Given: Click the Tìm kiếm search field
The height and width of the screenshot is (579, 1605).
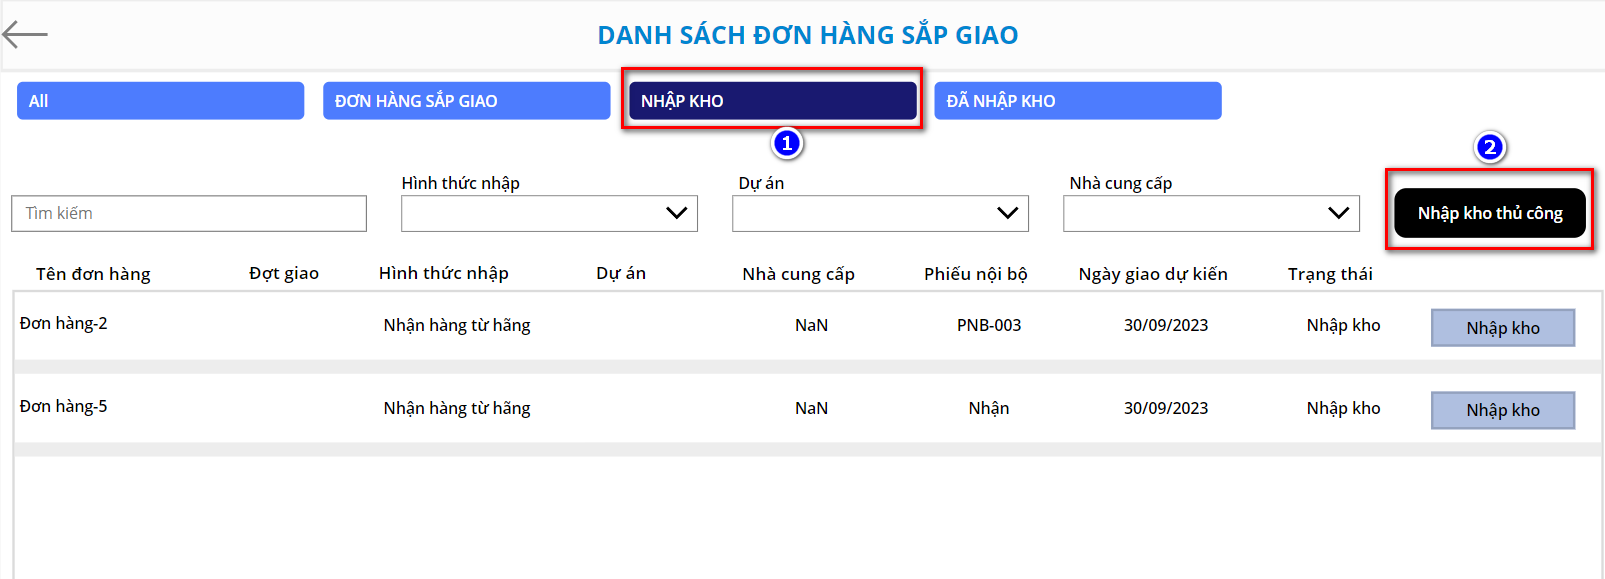Looking at the screenshot, I should click(x=189, y=213).
